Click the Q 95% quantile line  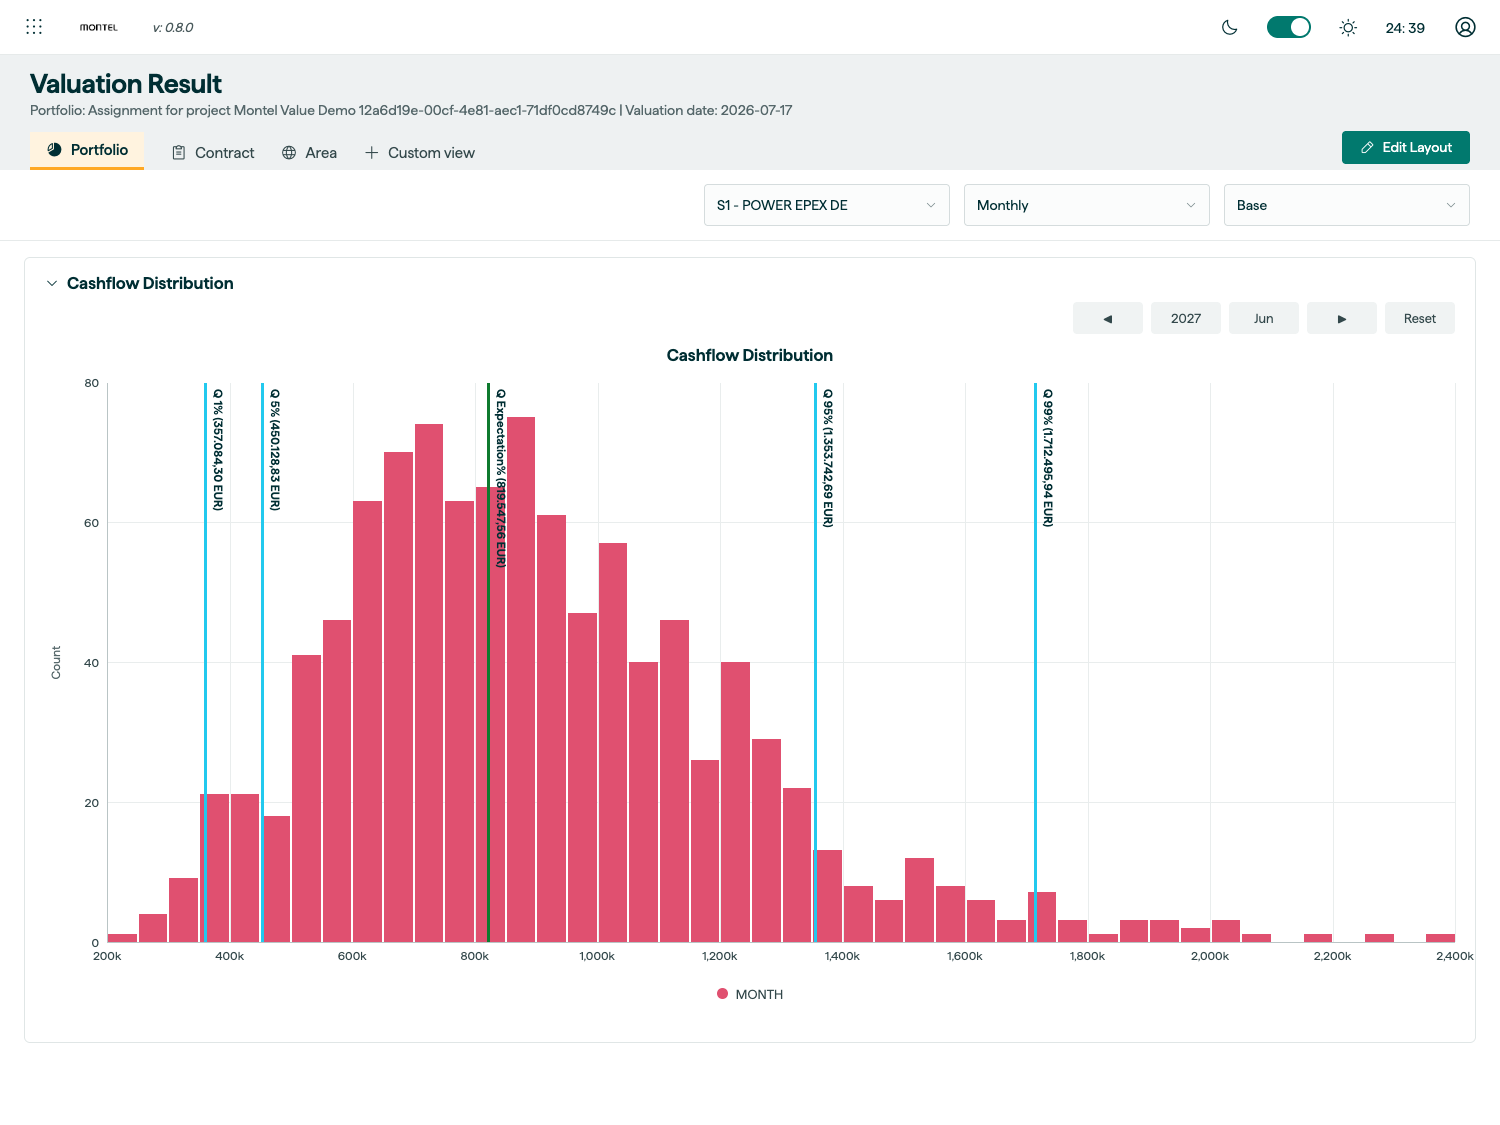tap(815, 660)
